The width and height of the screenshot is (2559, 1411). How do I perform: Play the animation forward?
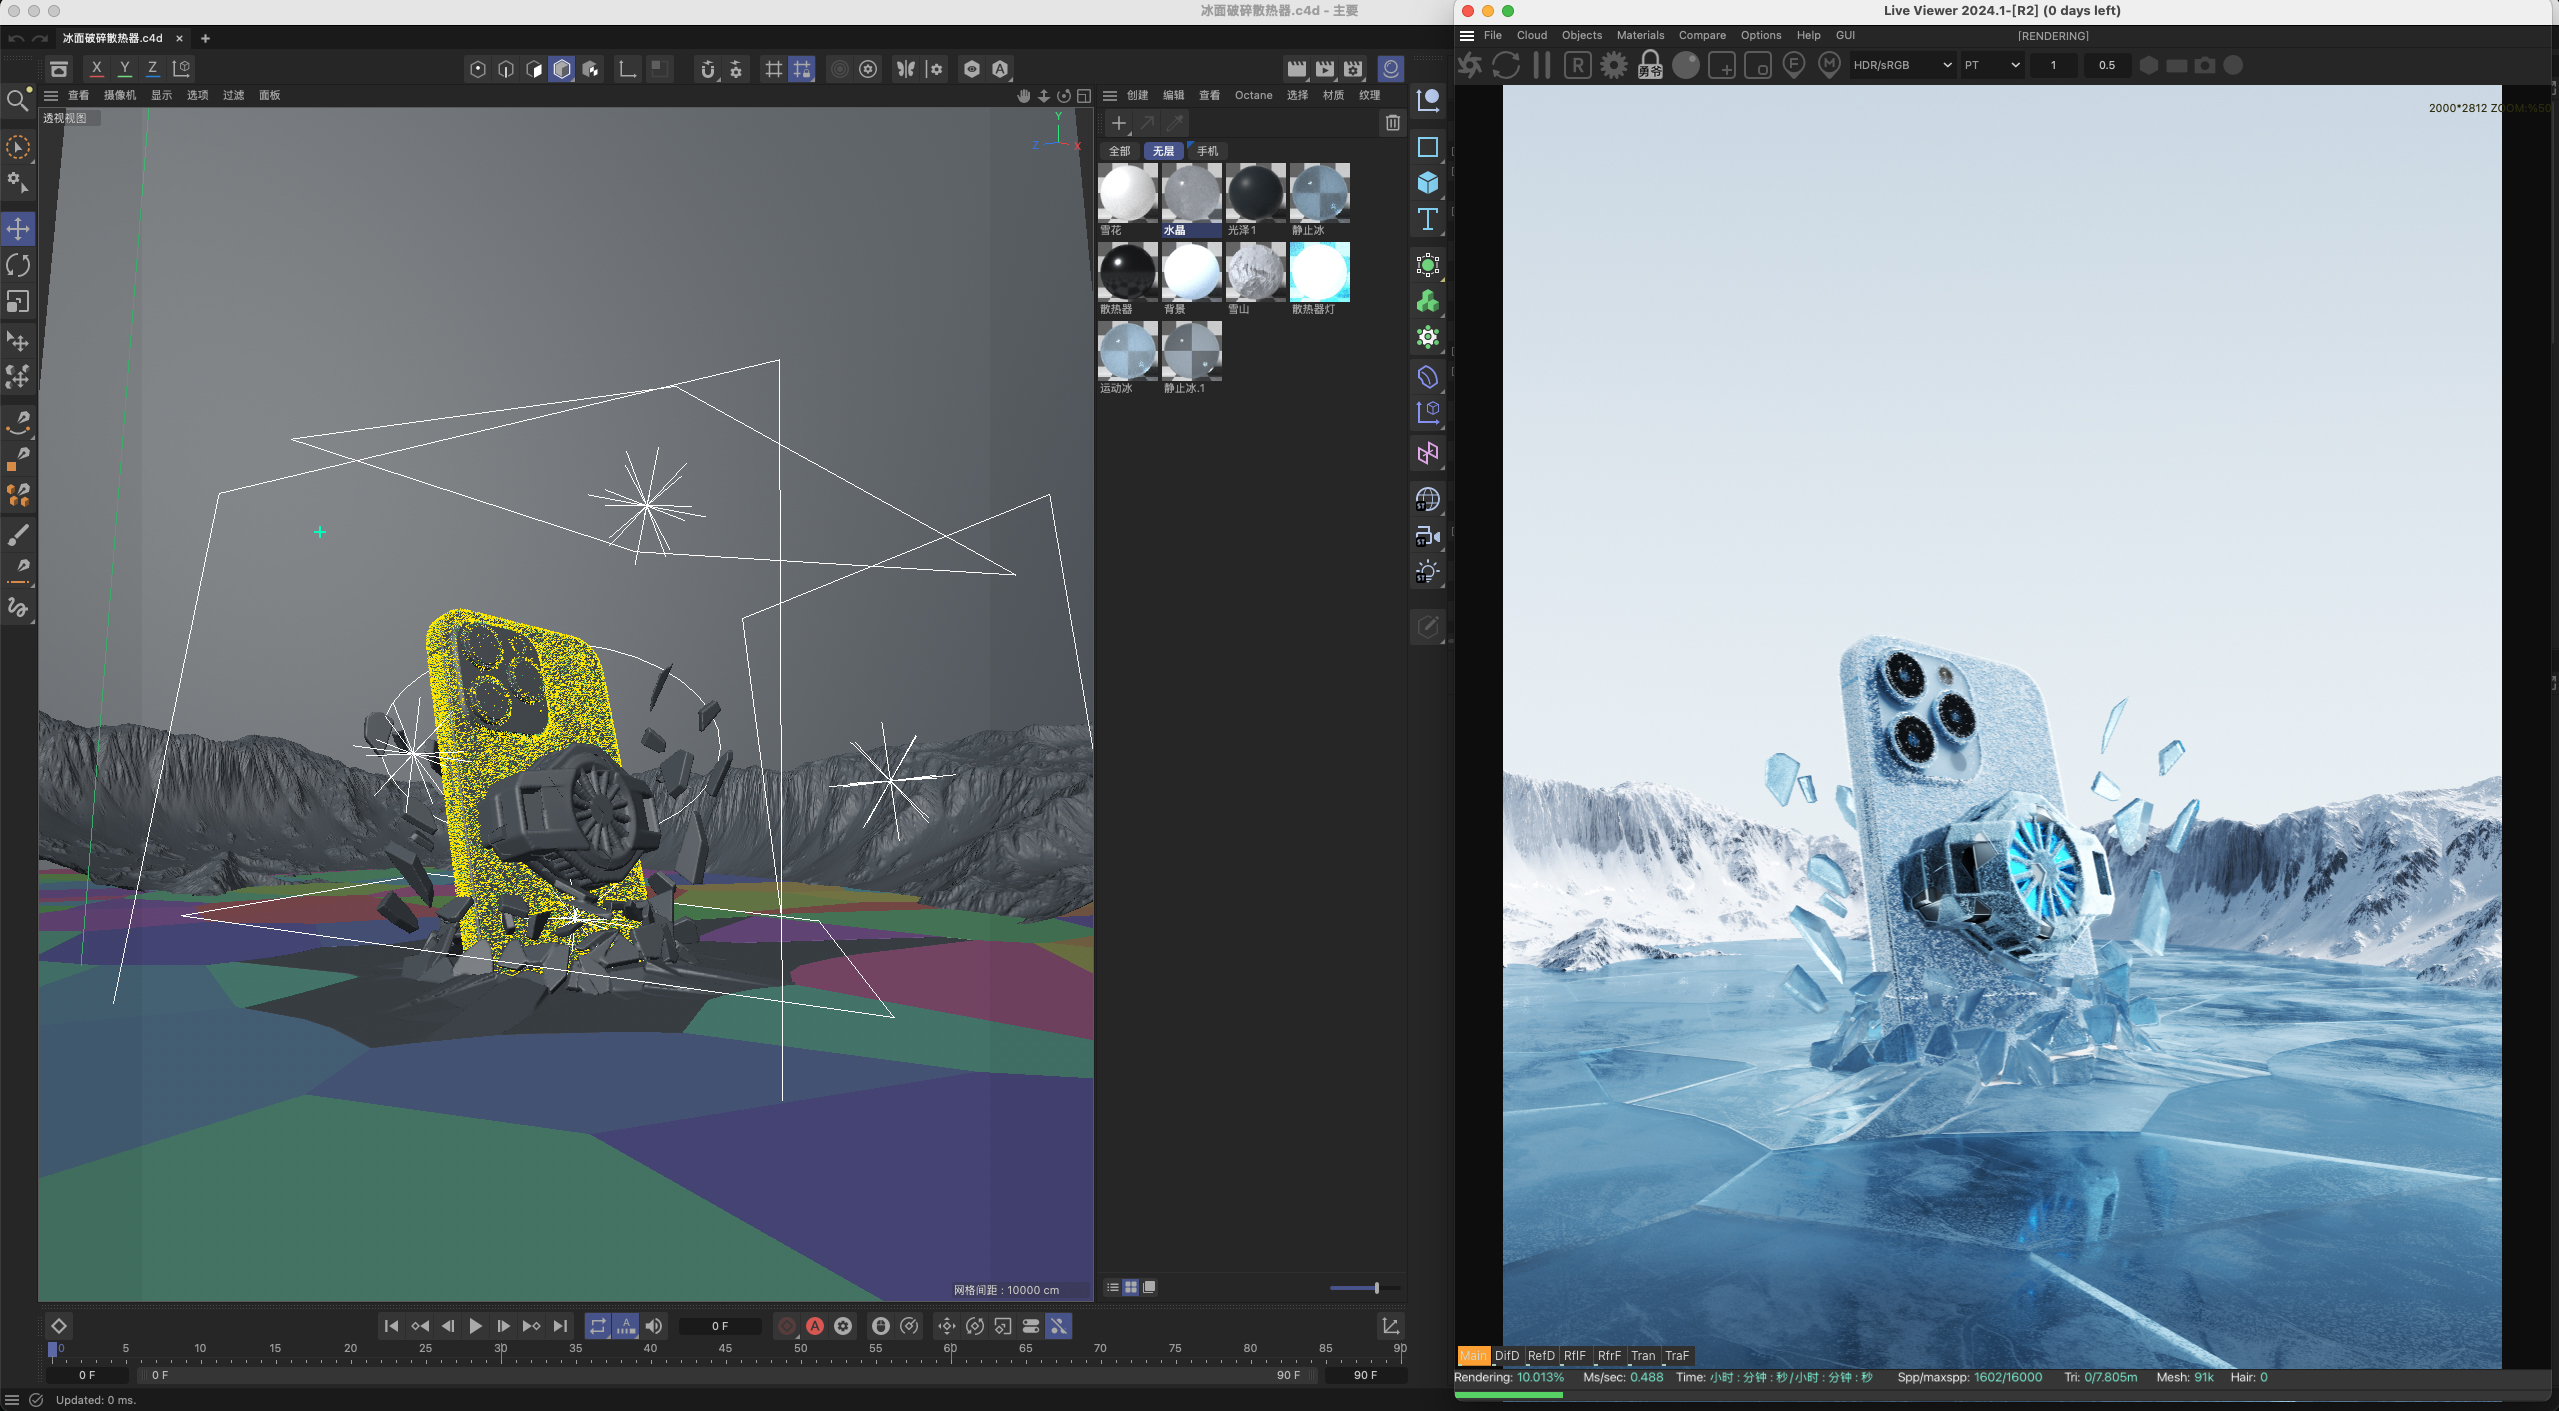pos(475,1326)
